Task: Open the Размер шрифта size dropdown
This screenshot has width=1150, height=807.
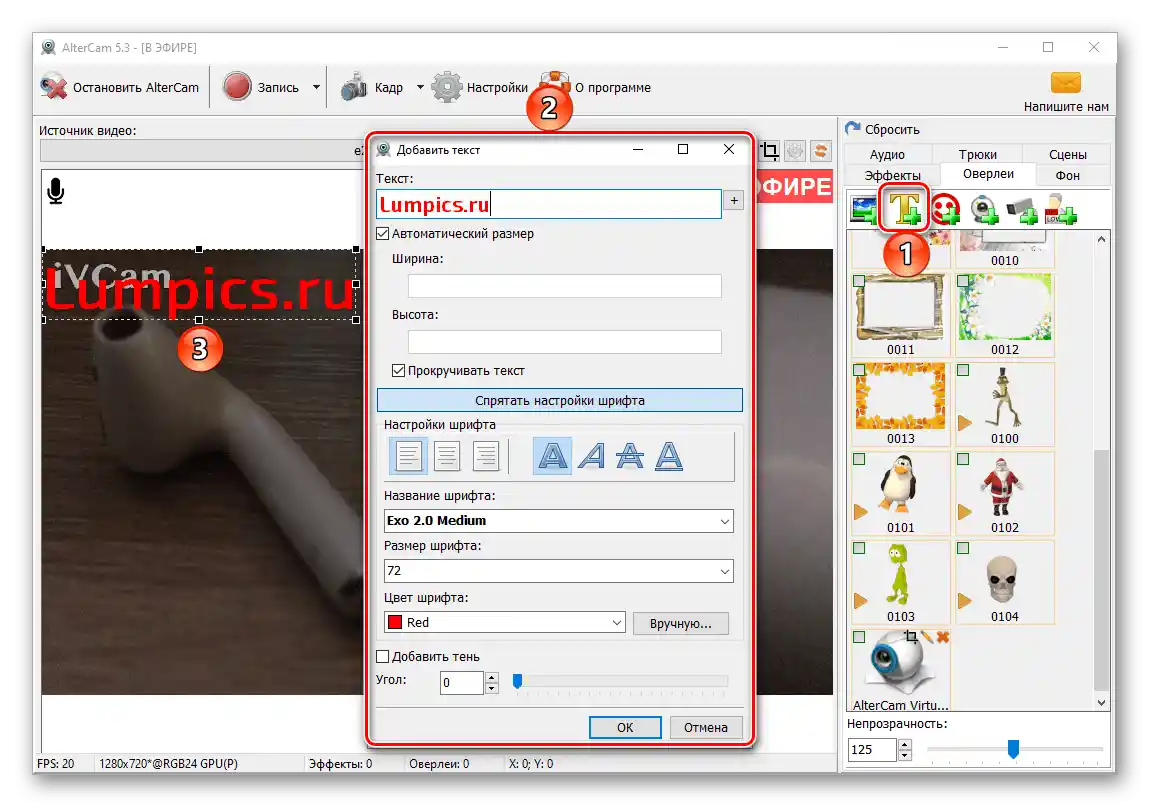Action: [x=558, y=571]
